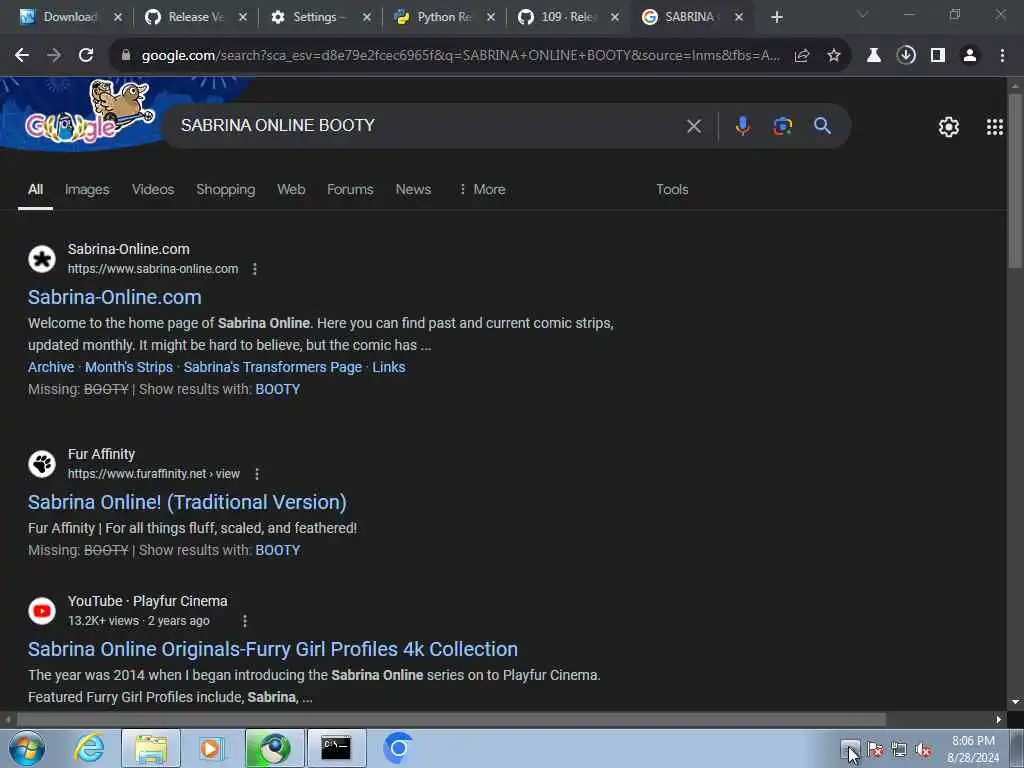Open the Month's Strips sitelink
Viewport: 1024px width, 768px height.
129,367
